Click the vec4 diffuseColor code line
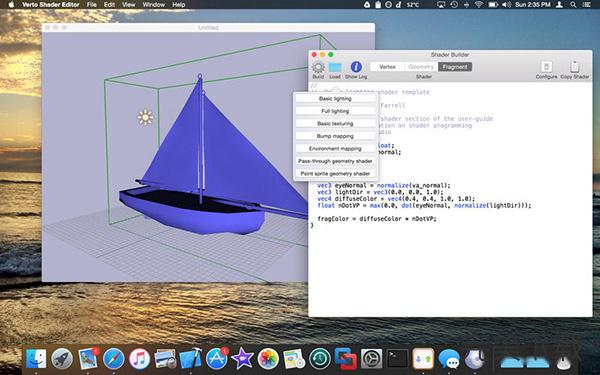Screen dimensions: 600x375 [396, 199]
